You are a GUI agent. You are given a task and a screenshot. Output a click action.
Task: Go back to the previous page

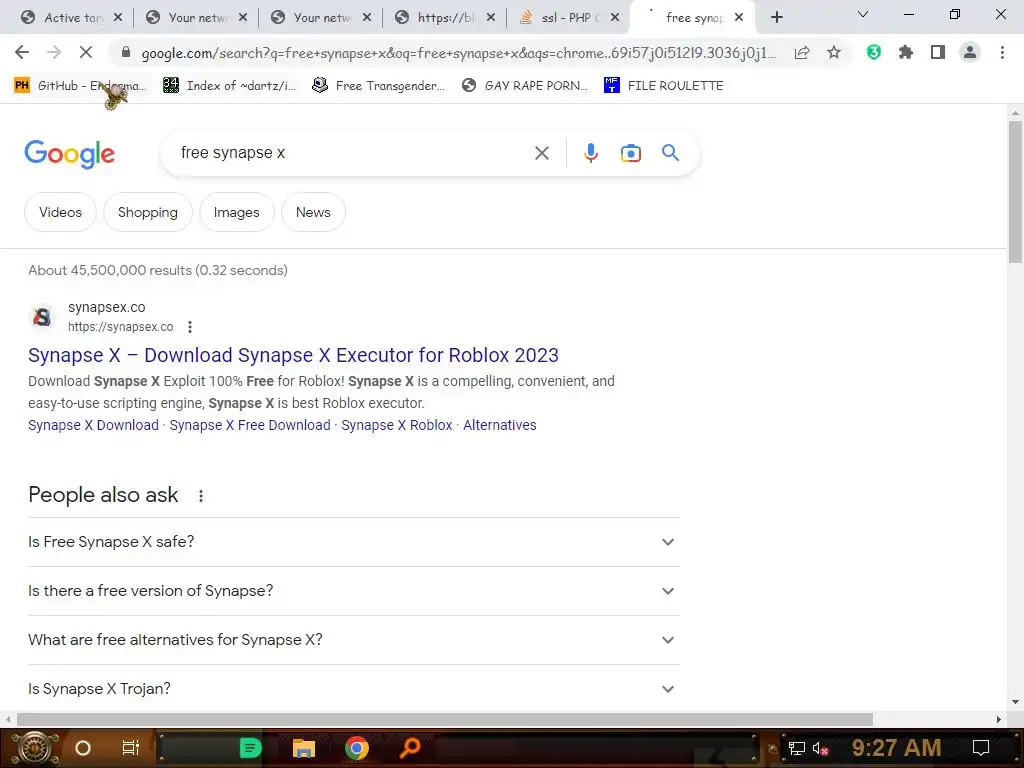(22, 52)
